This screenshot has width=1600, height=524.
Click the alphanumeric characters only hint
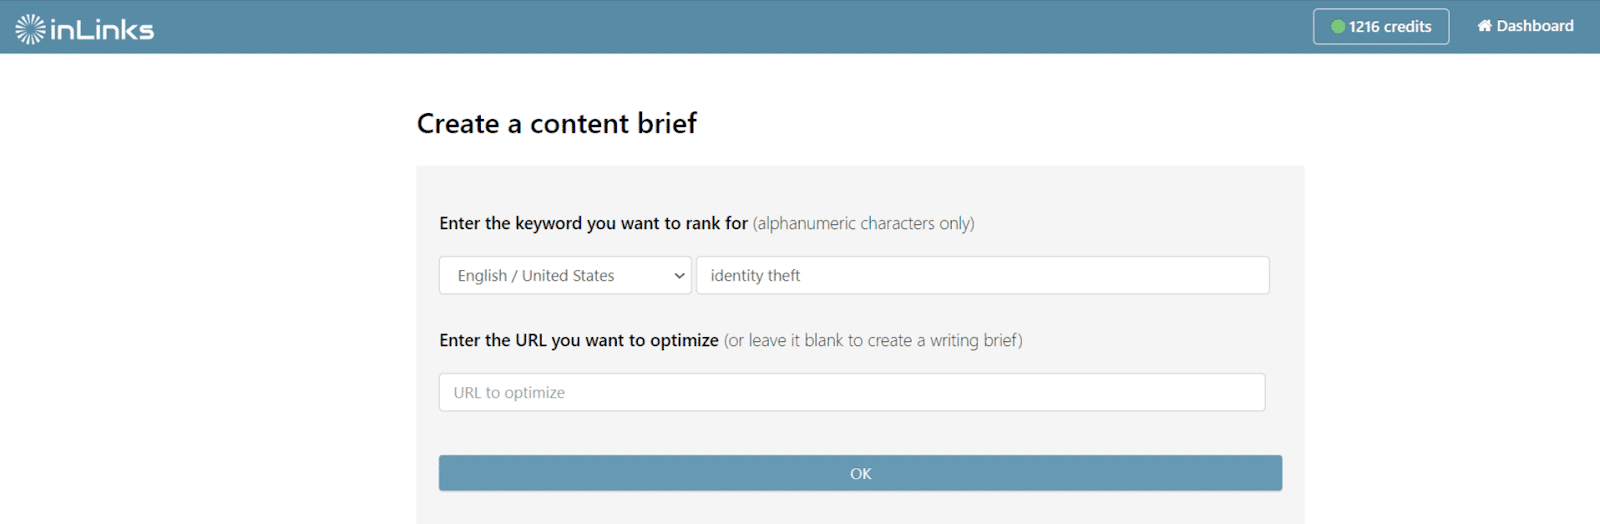(864, 223)
